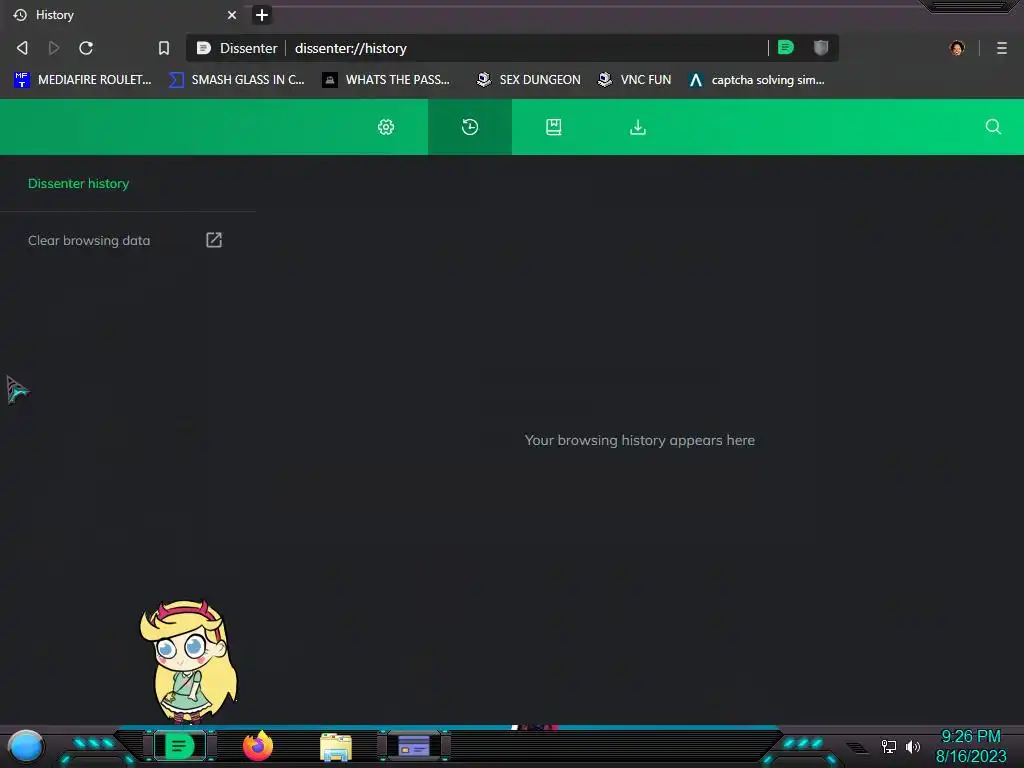Viewport: 1024px width, 768px height.
Task: Open network icon in system tray
Action: coord(889,746)
